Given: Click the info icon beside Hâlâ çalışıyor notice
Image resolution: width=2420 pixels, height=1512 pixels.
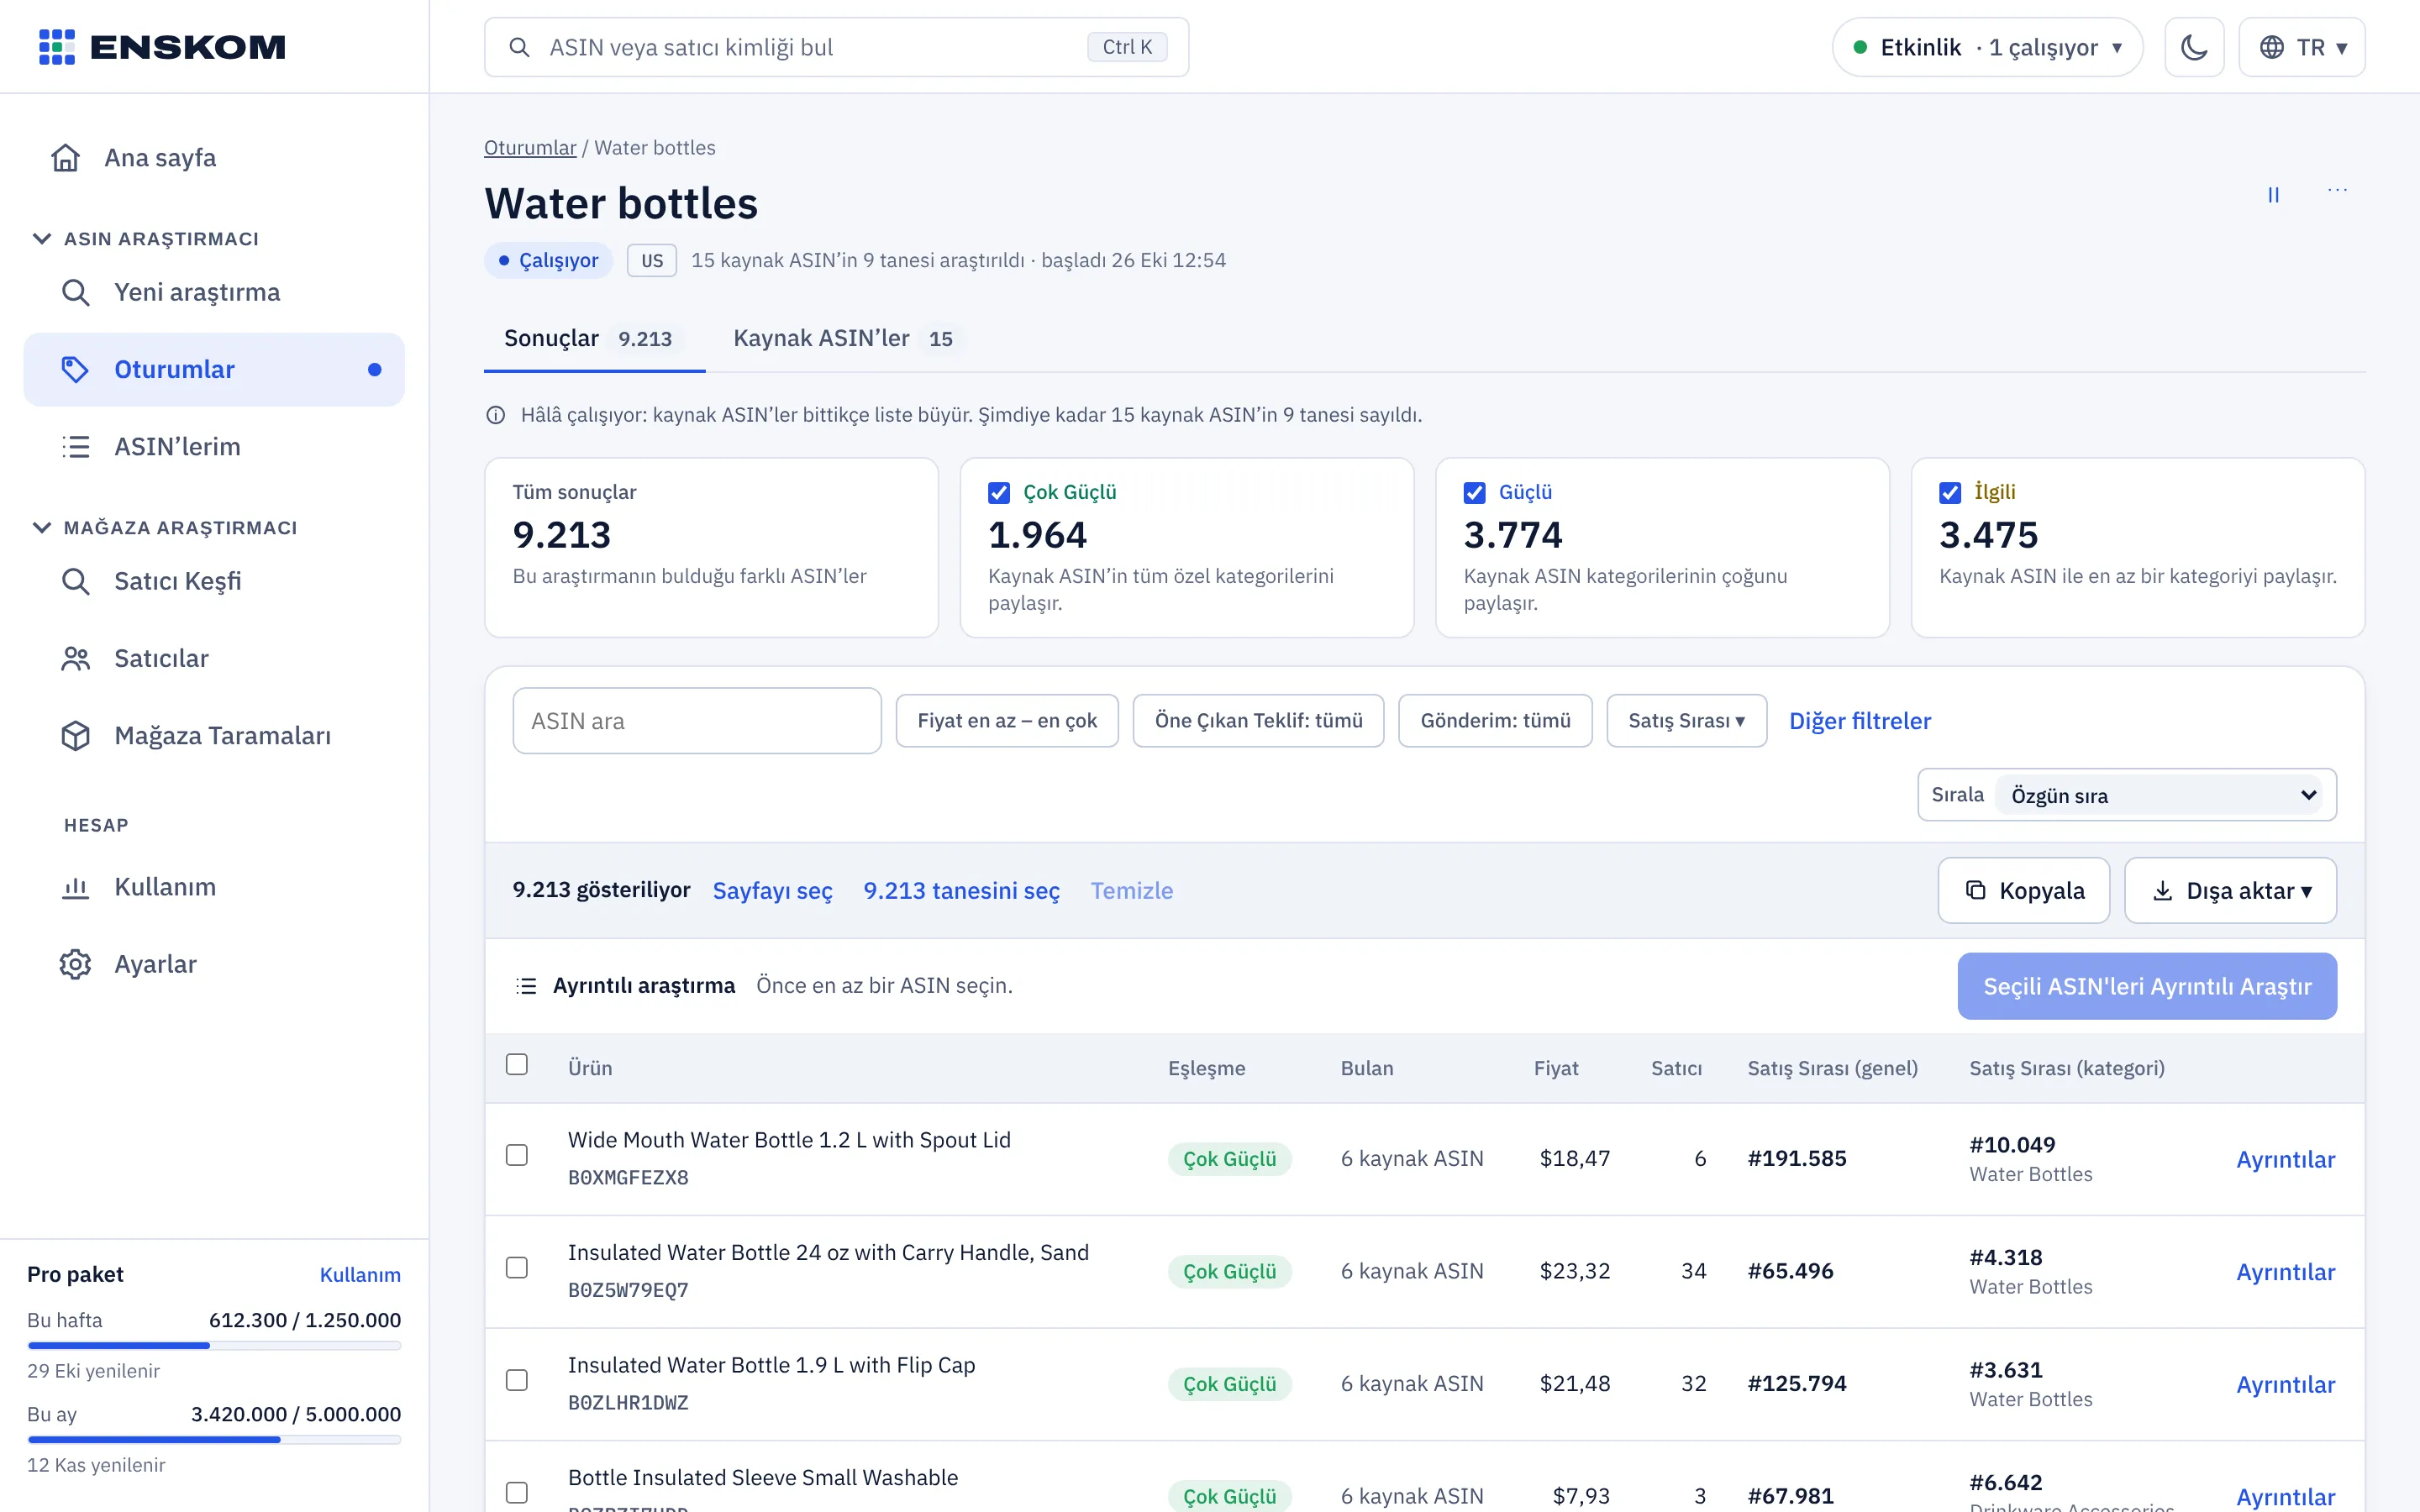Looking at the screenshot, I should tap(496, 415).
